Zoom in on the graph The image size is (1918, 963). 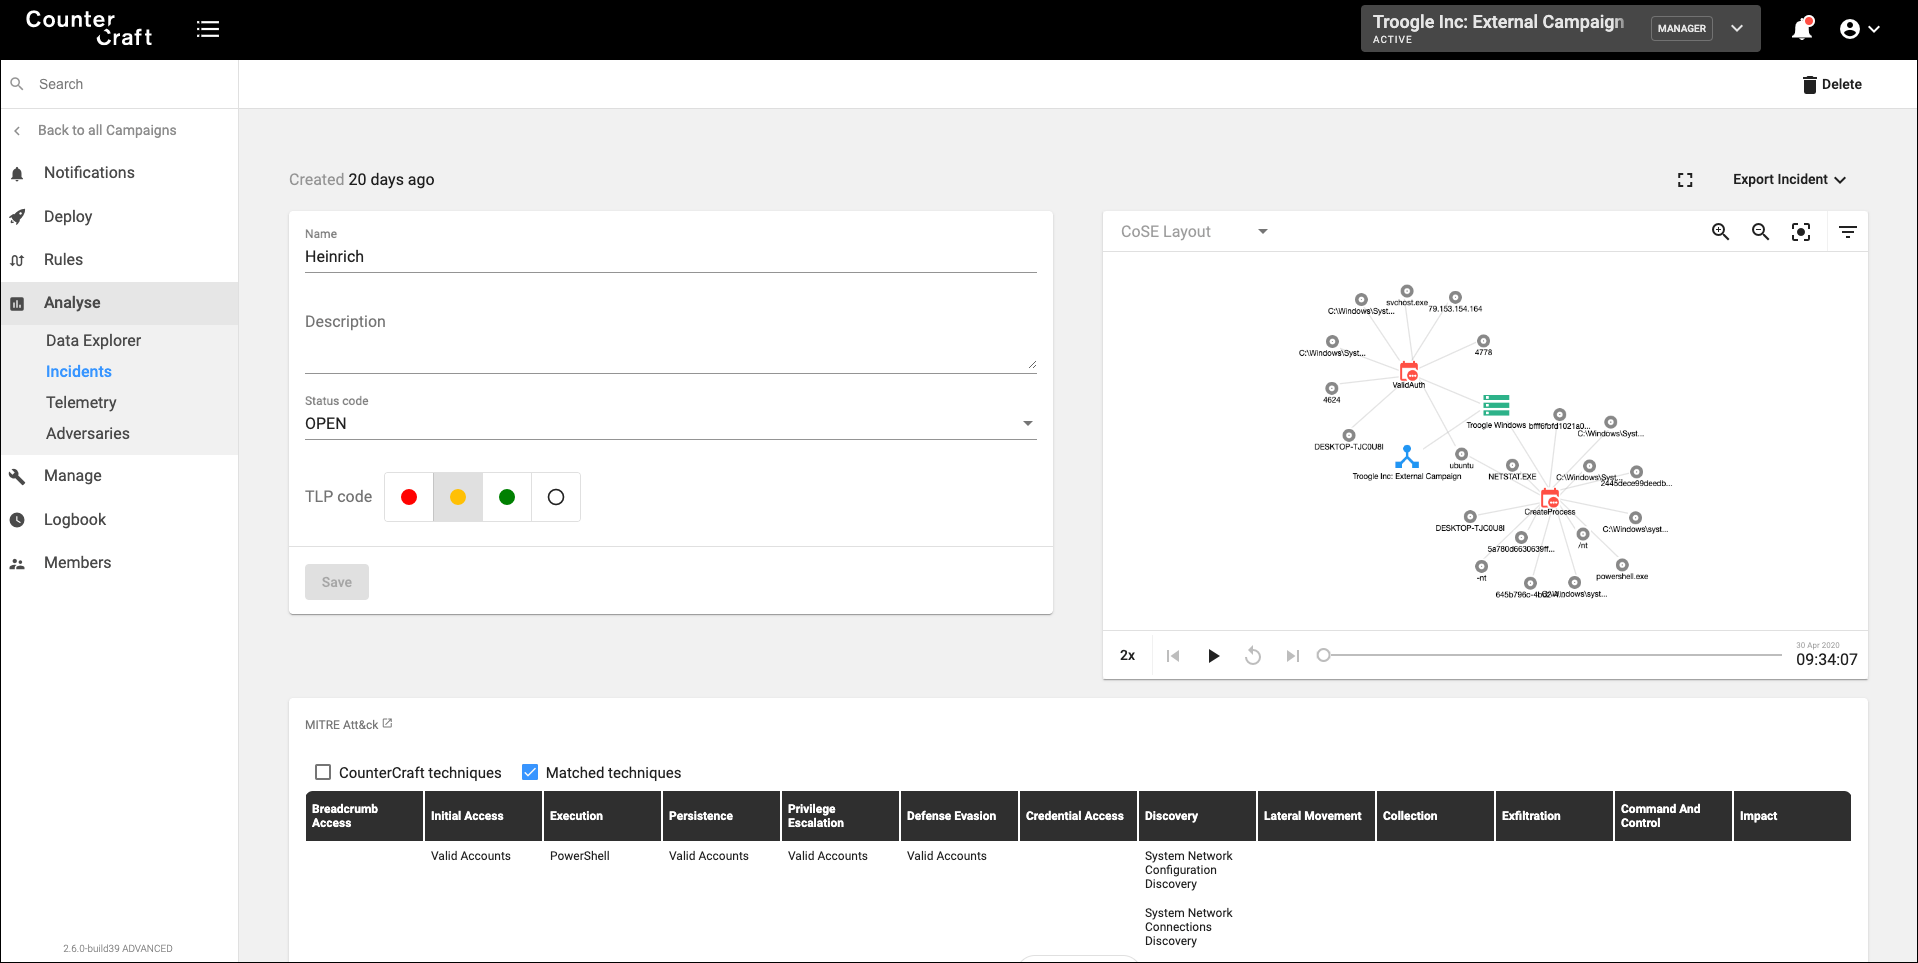pyautogui.click(x=1720, y=232)
